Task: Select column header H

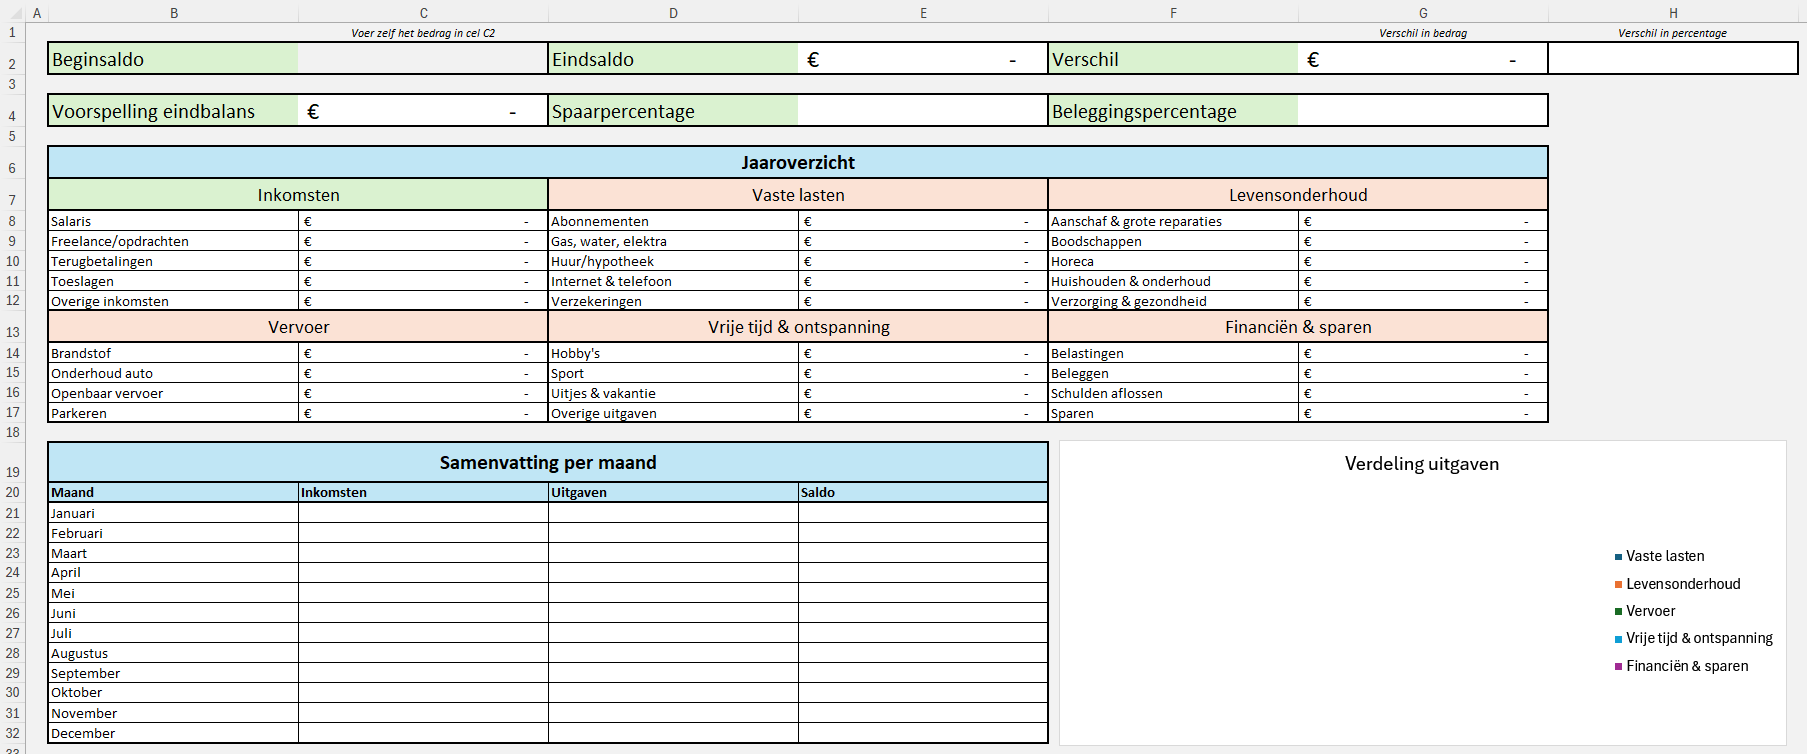Action: (1672, 13)
